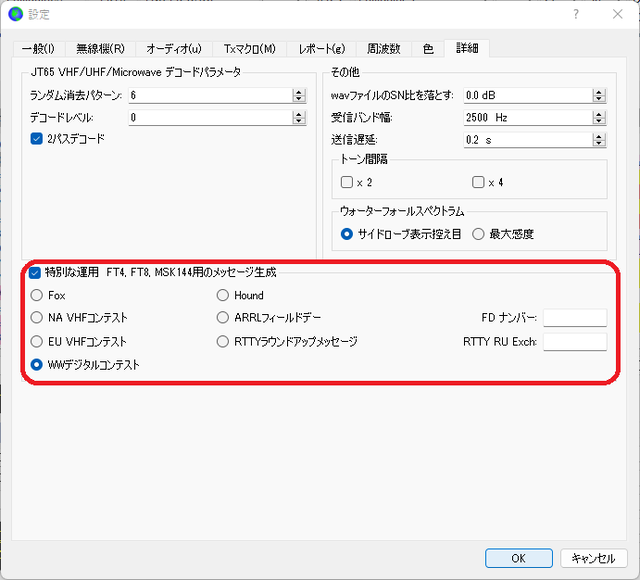The height and width of the screenshot is (580, 640).
Task: Select 最大感度 waterfall option
Action: pyautogui.click(x=503, y=234)
